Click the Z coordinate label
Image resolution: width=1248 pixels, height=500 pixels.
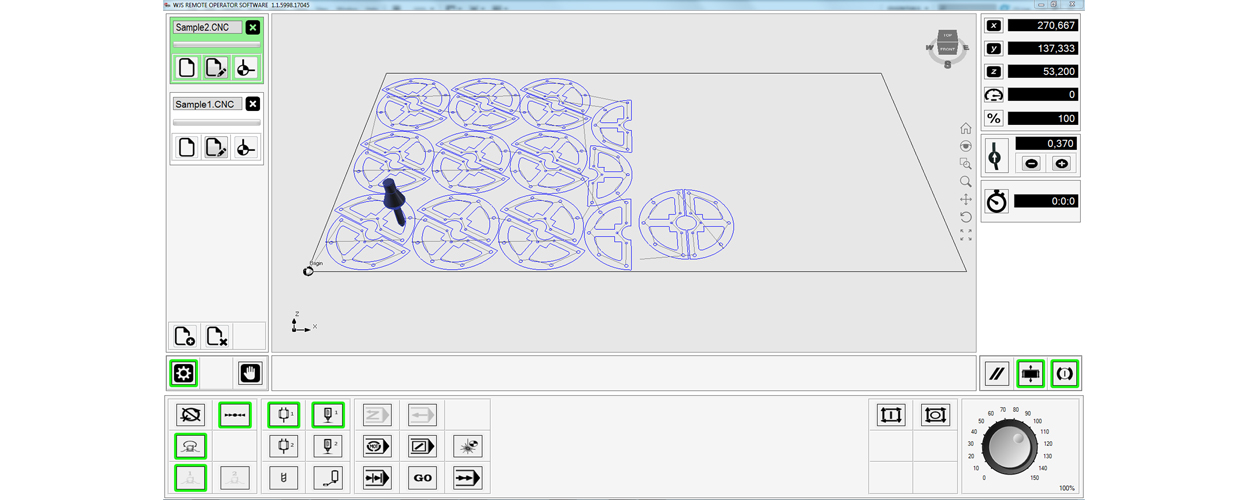[993, 72]
